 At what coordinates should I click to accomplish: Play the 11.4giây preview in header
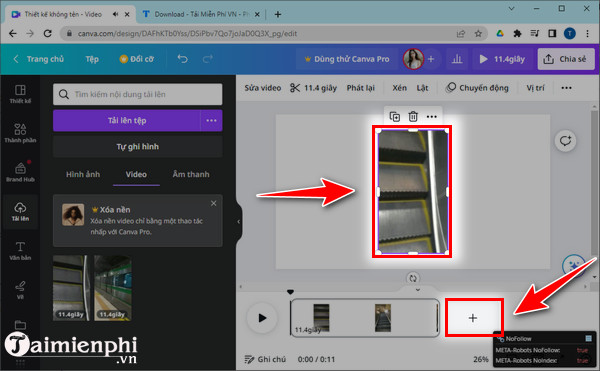click(x=502, y=59)
